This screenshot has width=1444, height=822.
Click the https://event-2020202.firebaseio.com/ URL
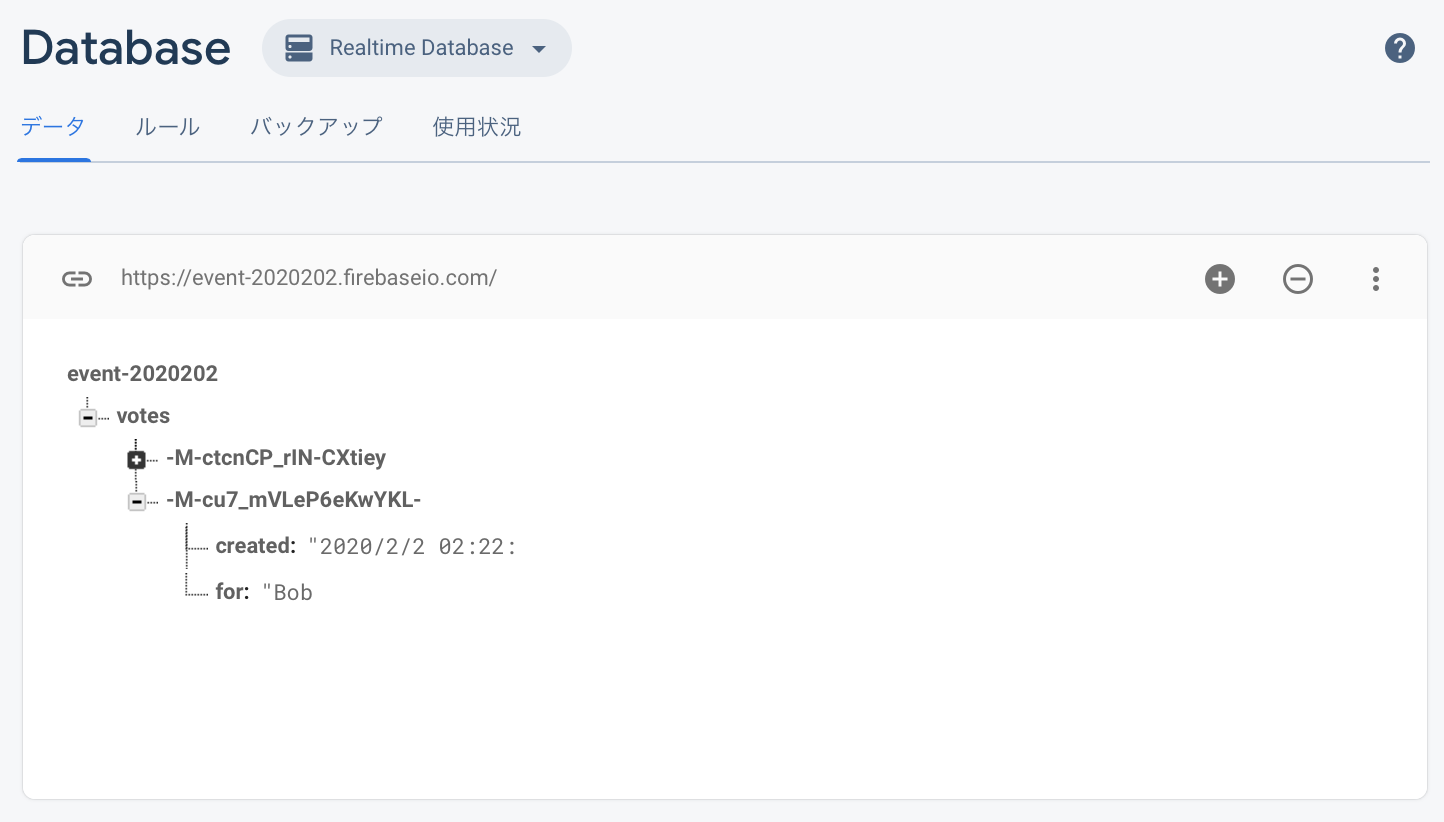309,278
